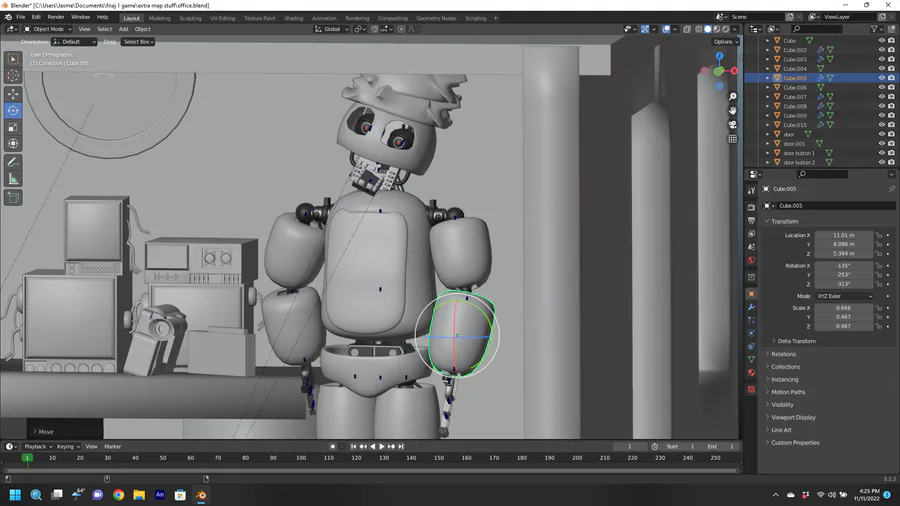Jump to the timeline end frame
Viewport: 900px width, 506px height.
(401, 446)
